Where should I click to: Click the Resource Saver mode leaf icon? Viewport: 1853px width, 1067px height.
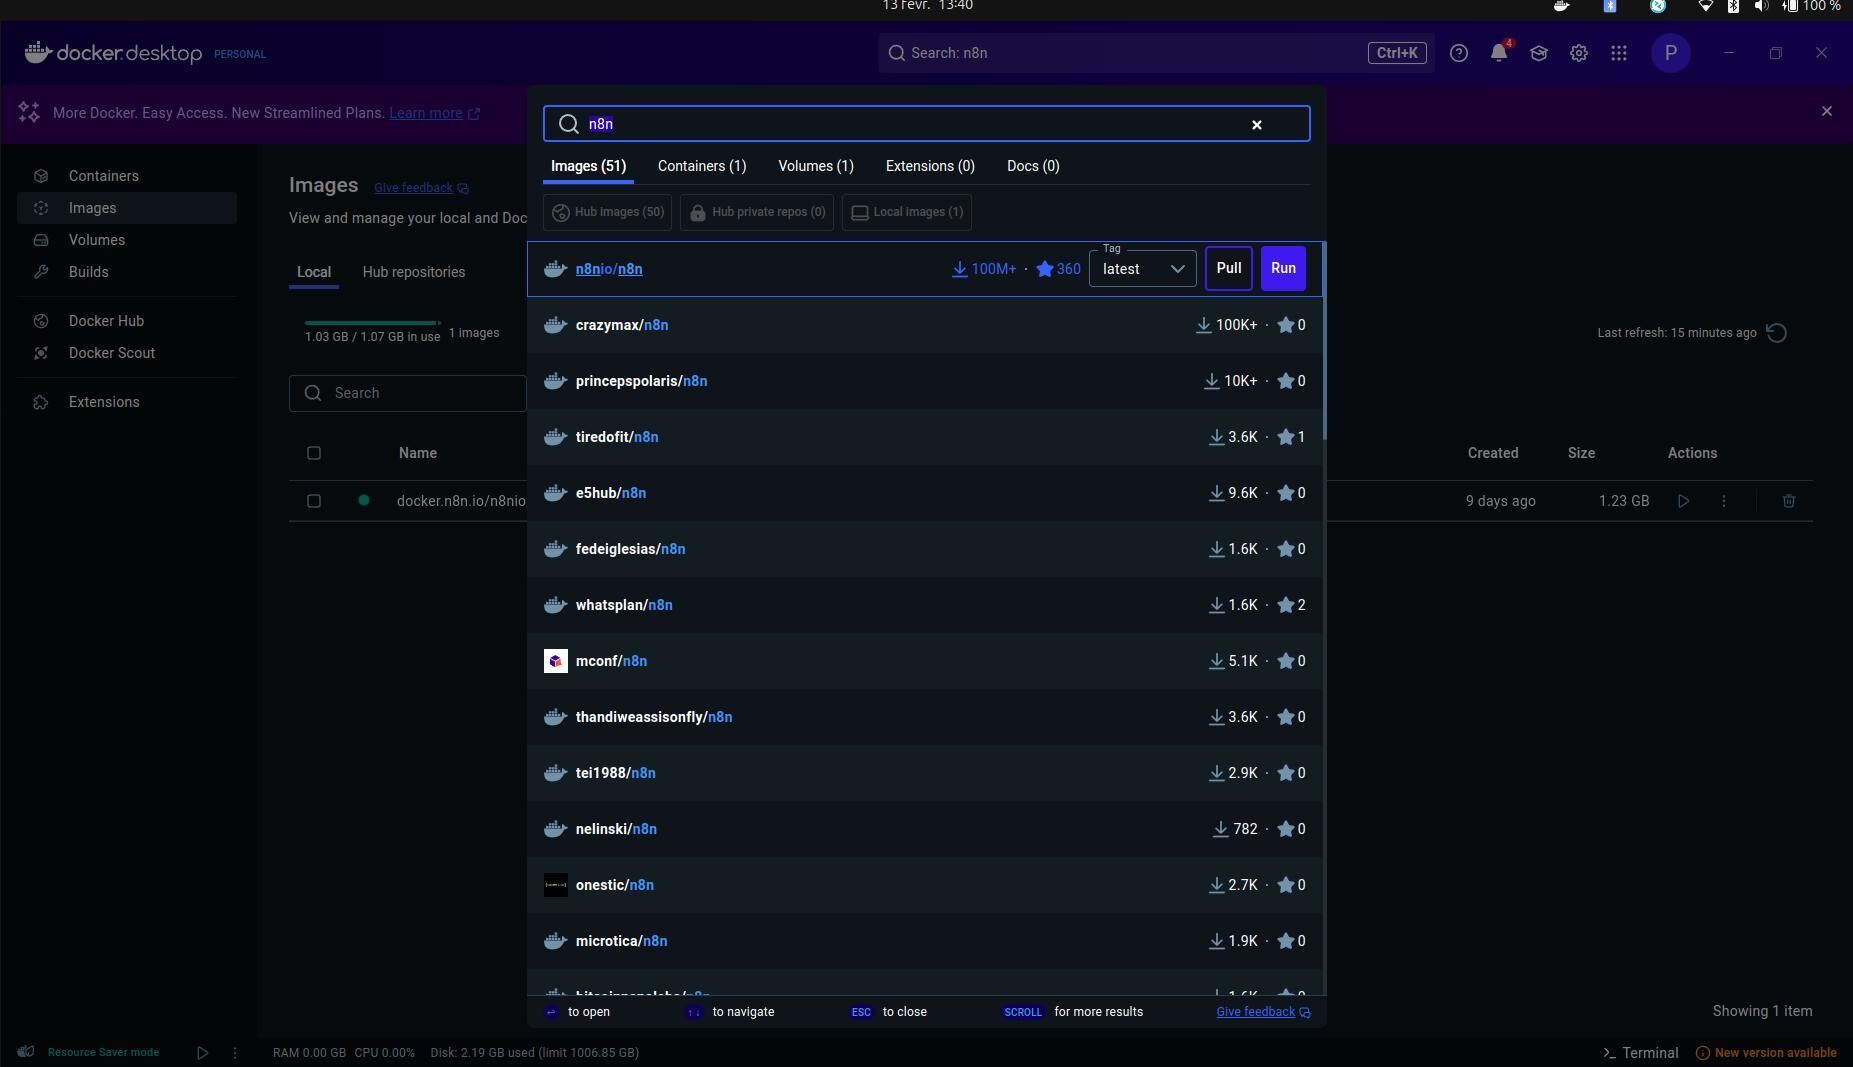[26, 1052]
